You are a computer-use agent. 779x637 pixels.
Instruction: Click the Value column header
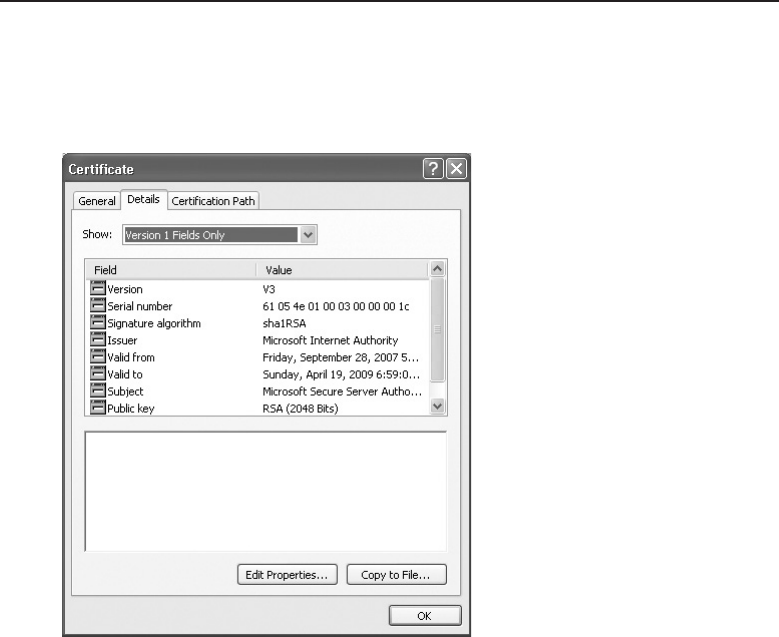(x=342, y=270)
